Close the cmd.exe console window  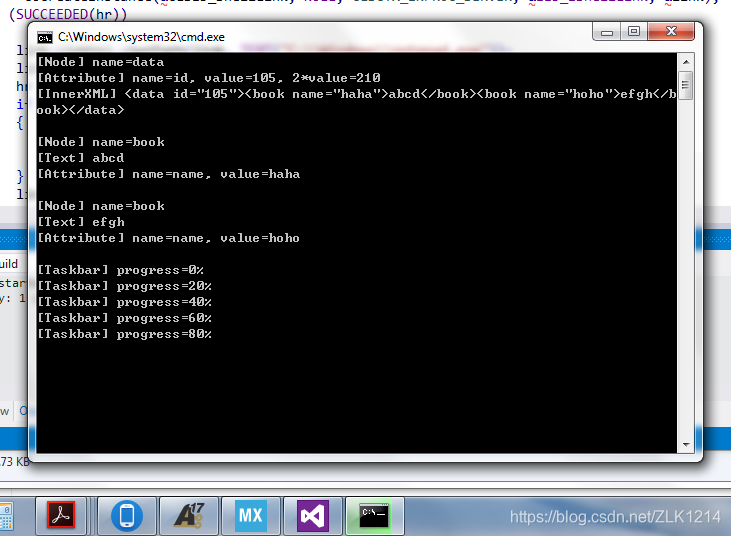[671, 32]
